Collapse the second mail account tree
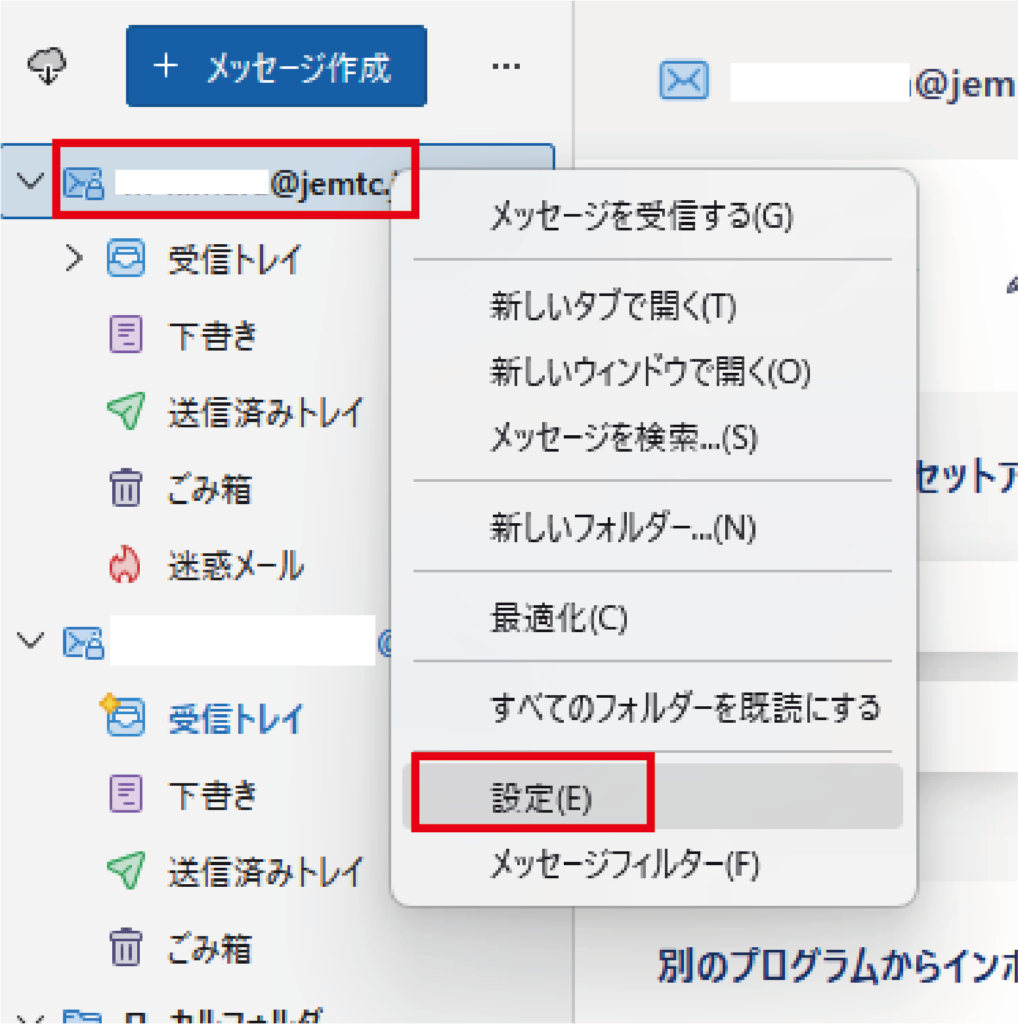This screenshot has height=1024, width=1018. point(32,641)
